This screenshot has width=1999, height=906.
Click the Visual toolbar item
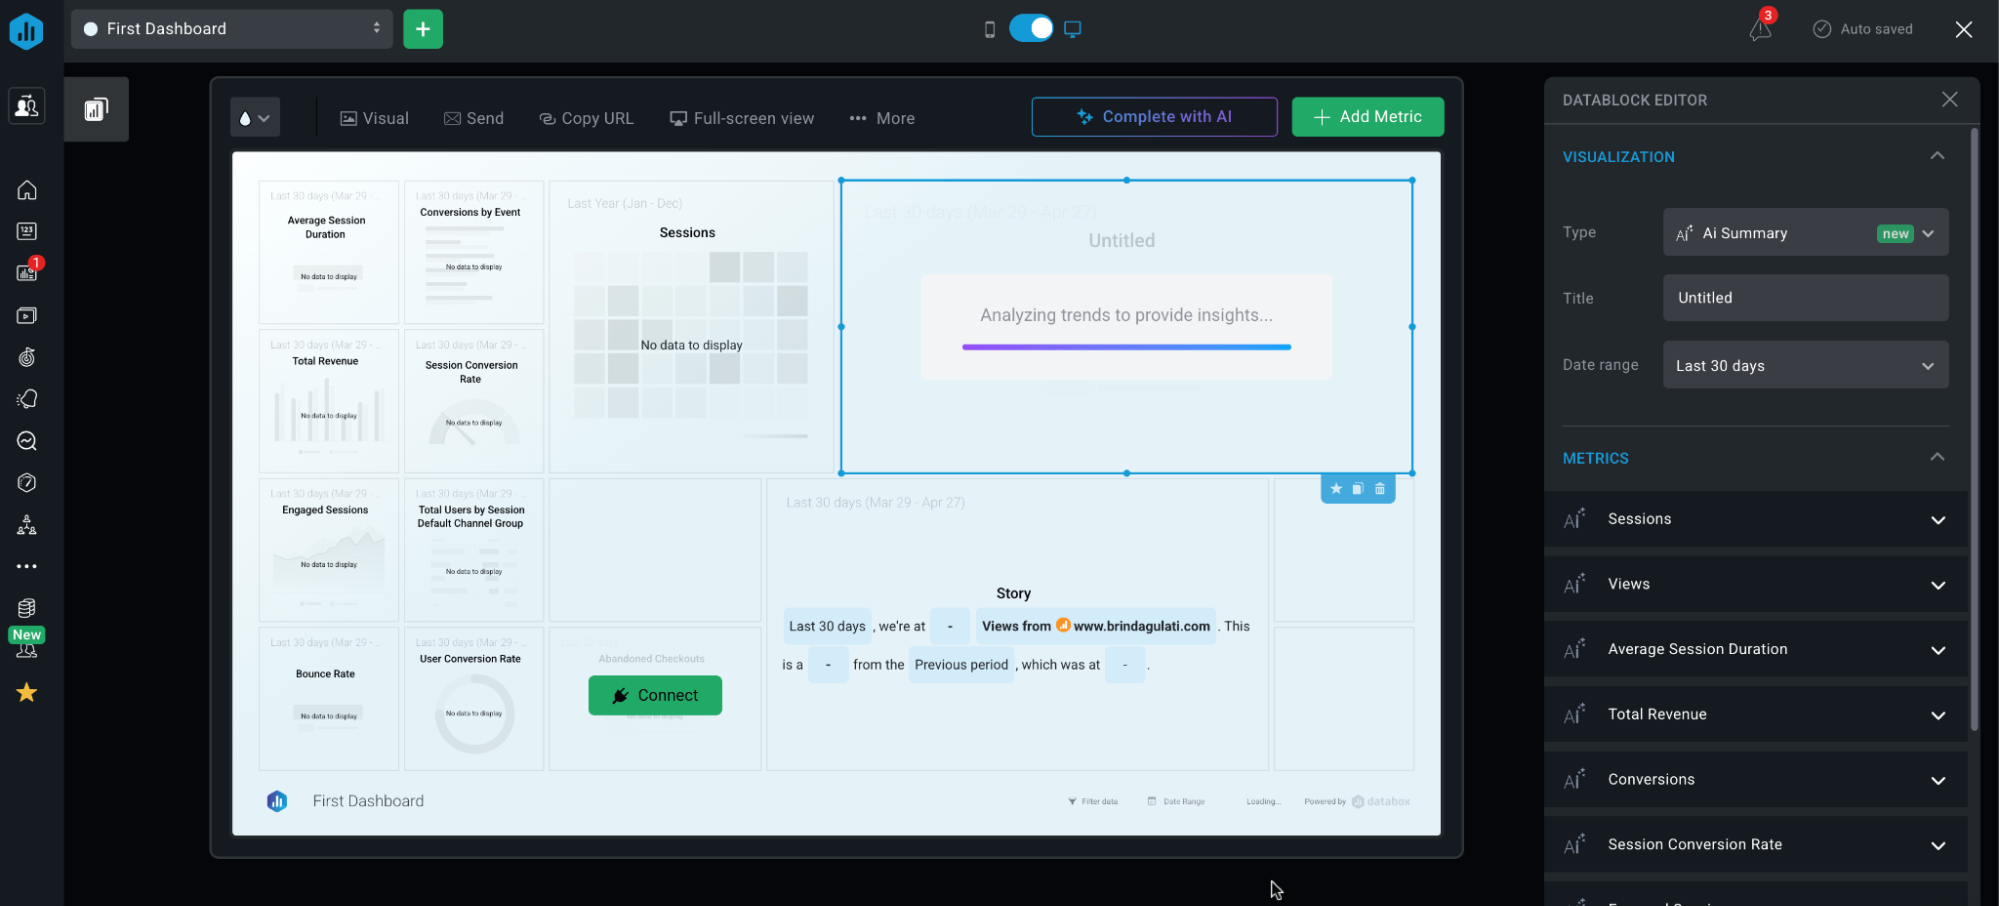click(x=374, y=118)
